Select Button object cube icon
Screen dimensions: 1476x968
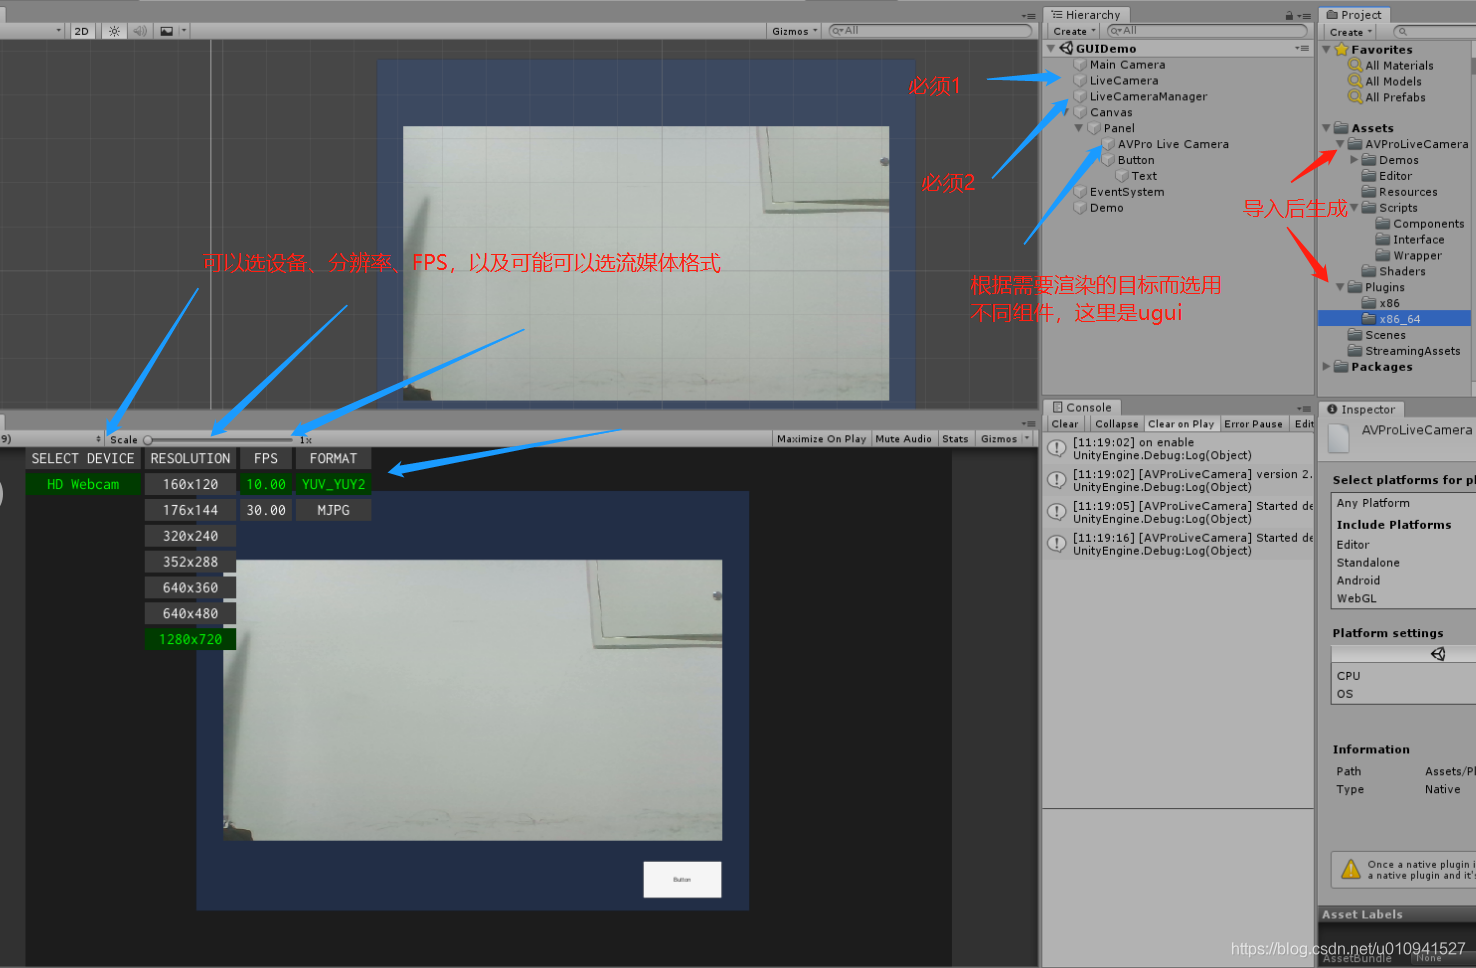(x=1108, y=161)
